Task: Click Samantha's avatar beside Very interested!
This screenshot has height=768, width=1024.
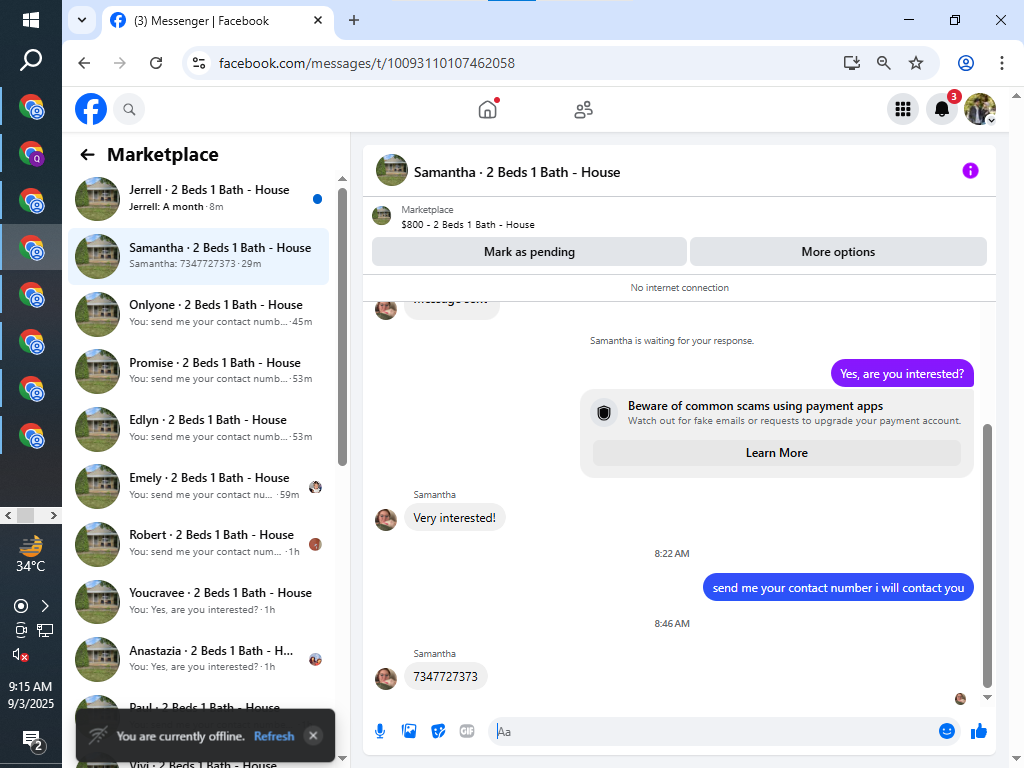Action: tap(386, 520)
